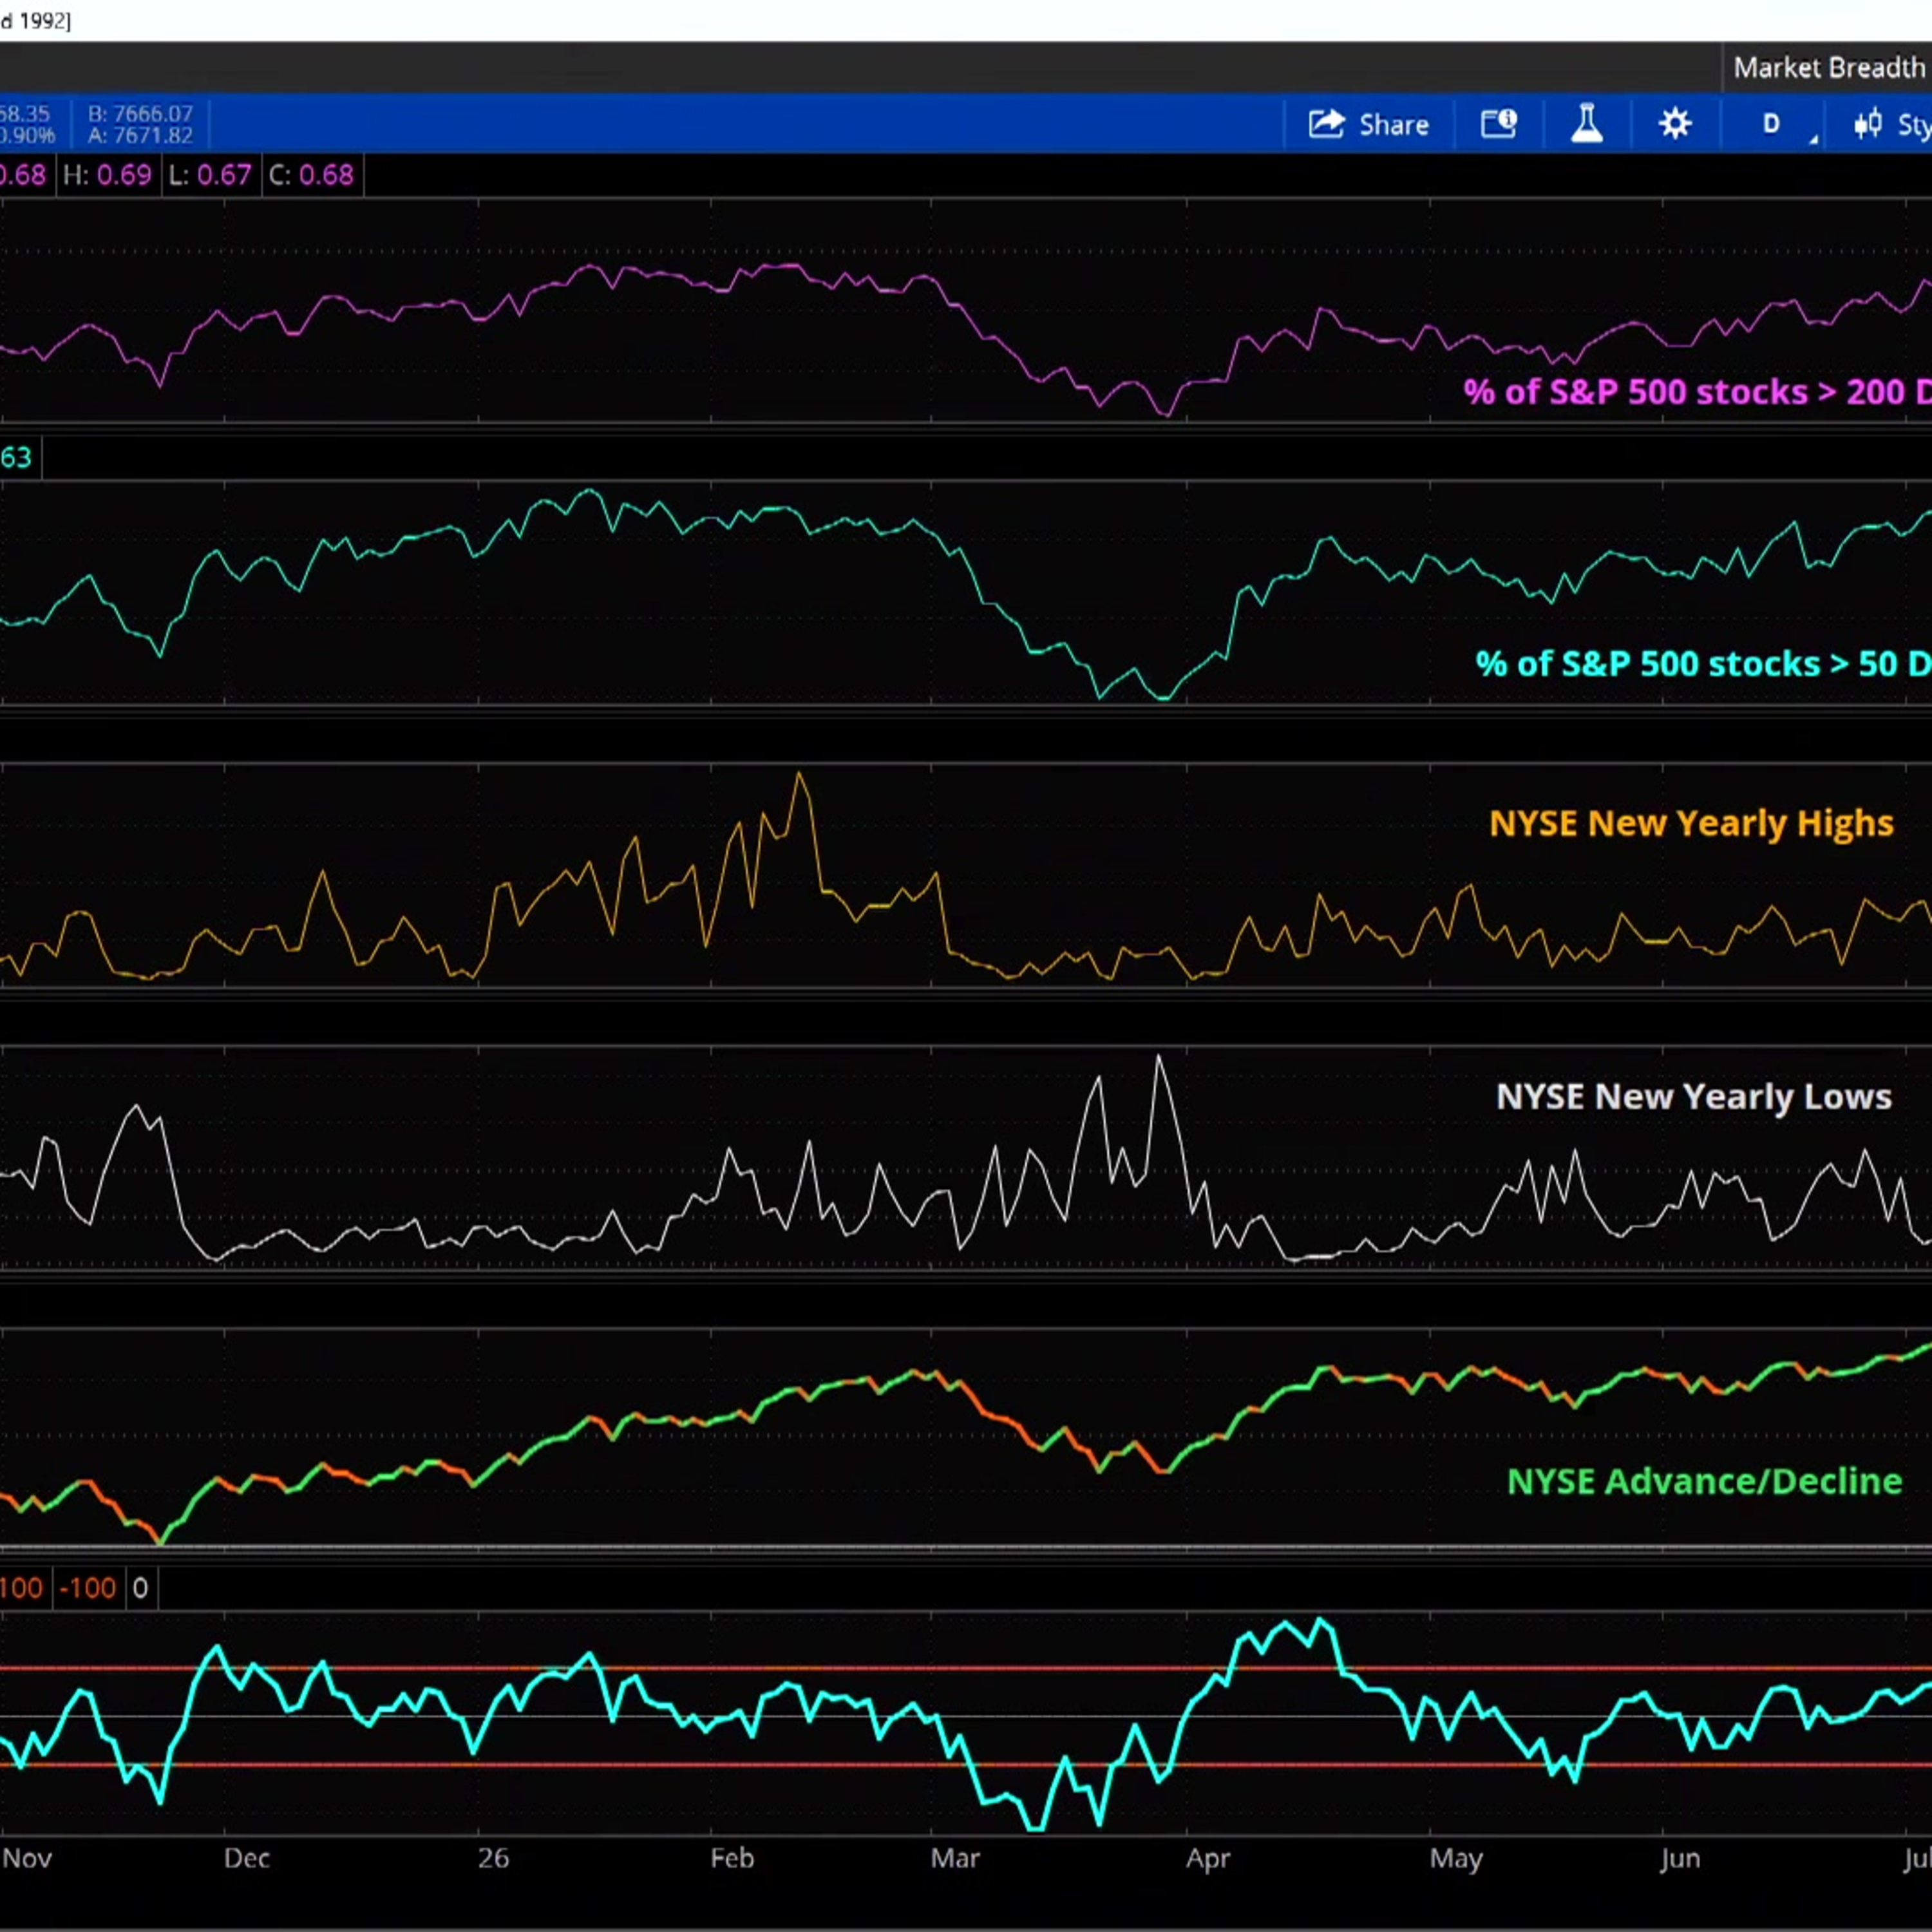
Task: Click the 'NYSE New Yearly Highs' label
Action: [1691, 823]
